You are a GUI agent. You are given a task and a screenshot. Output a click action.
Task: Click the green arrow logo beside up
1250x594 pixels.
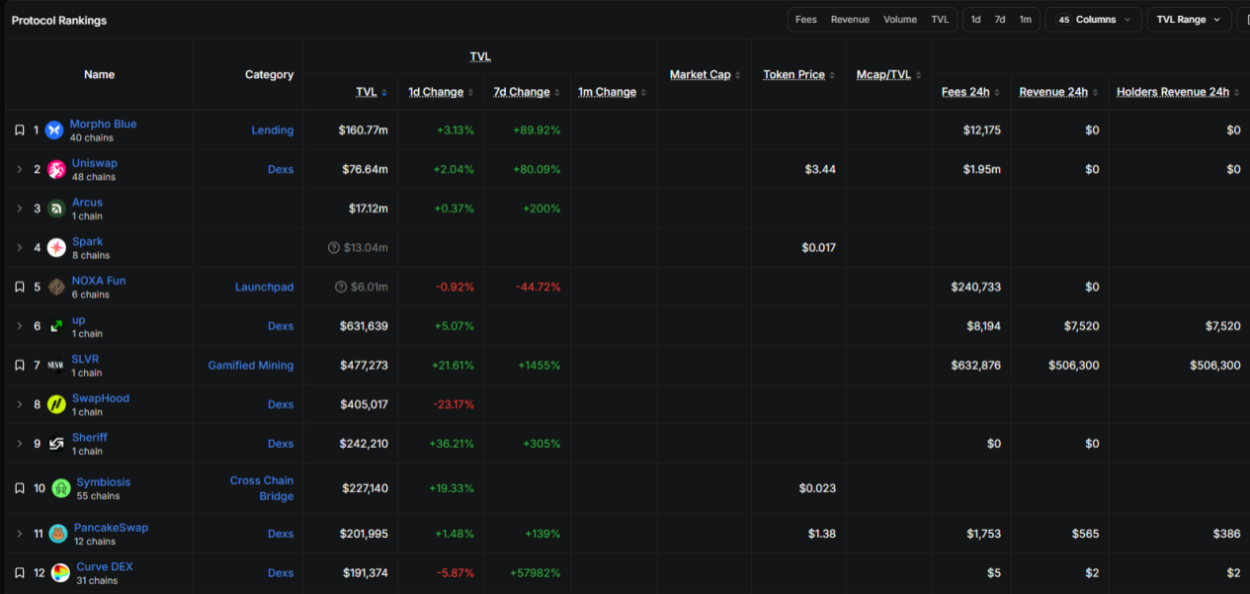(56, 326)
